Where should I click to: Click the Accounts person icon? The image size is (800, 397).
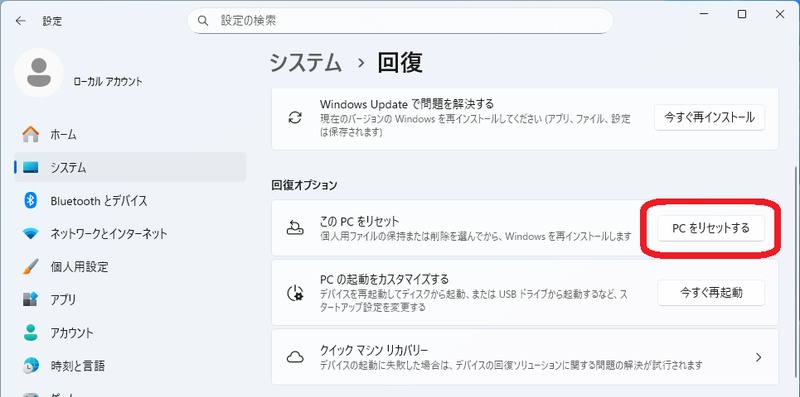[x=31, y=333]
